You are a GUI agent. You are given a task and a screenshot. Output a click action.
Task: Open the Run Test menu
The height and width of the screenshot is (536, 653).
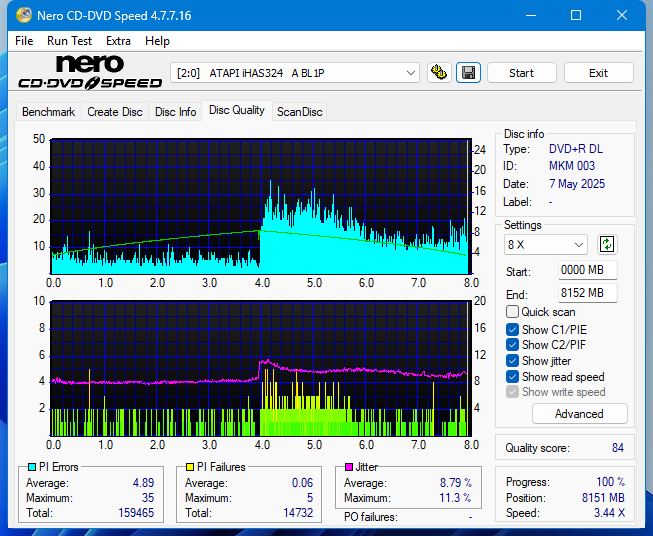coord(69,41)
